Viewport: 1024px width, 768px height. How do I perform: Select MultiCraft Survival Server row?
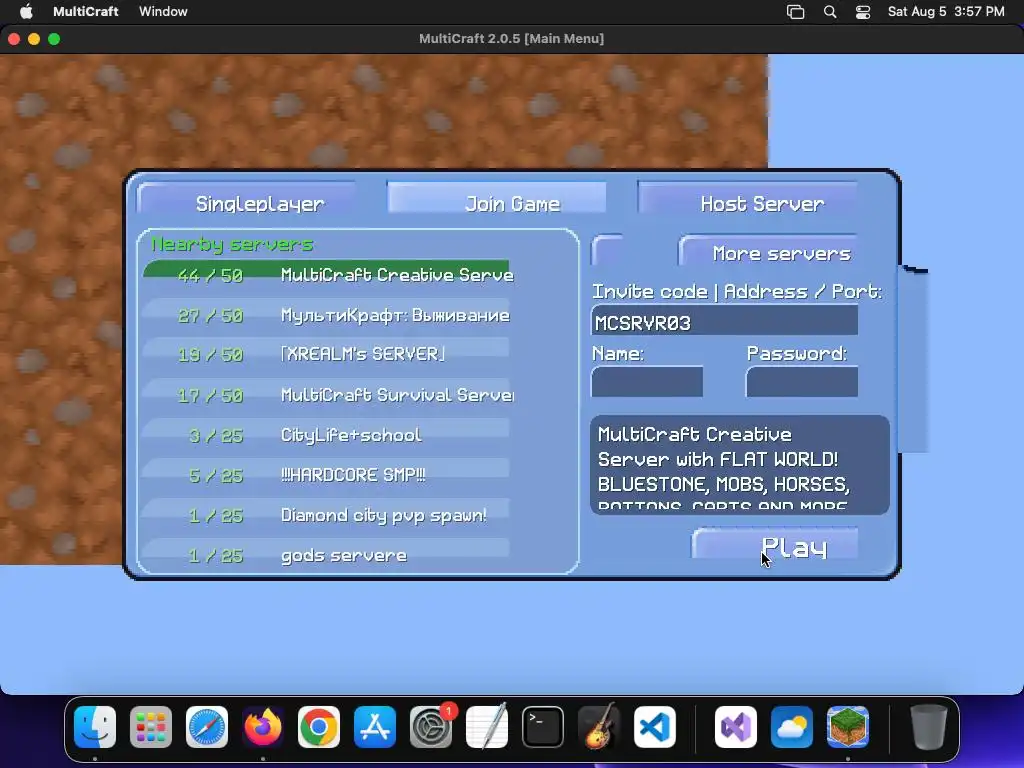tap(327, 395)
